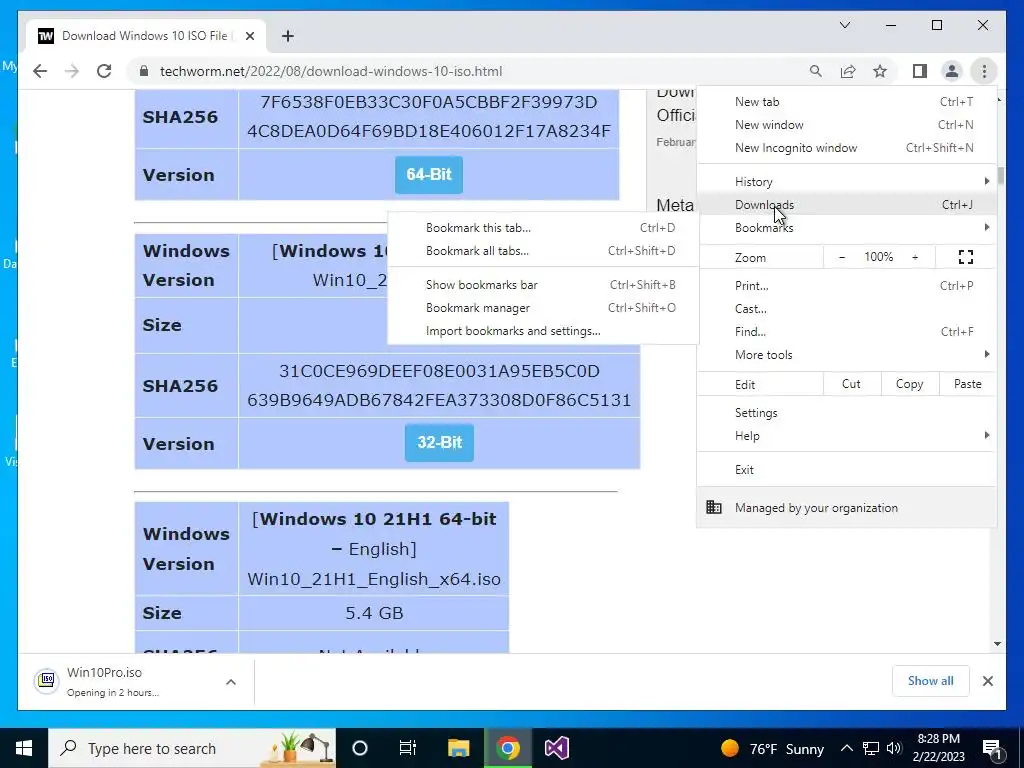Viewport: 1024px width, 768px height.
Task: Click the browser back arrow
Action: (x=40, y=71)
